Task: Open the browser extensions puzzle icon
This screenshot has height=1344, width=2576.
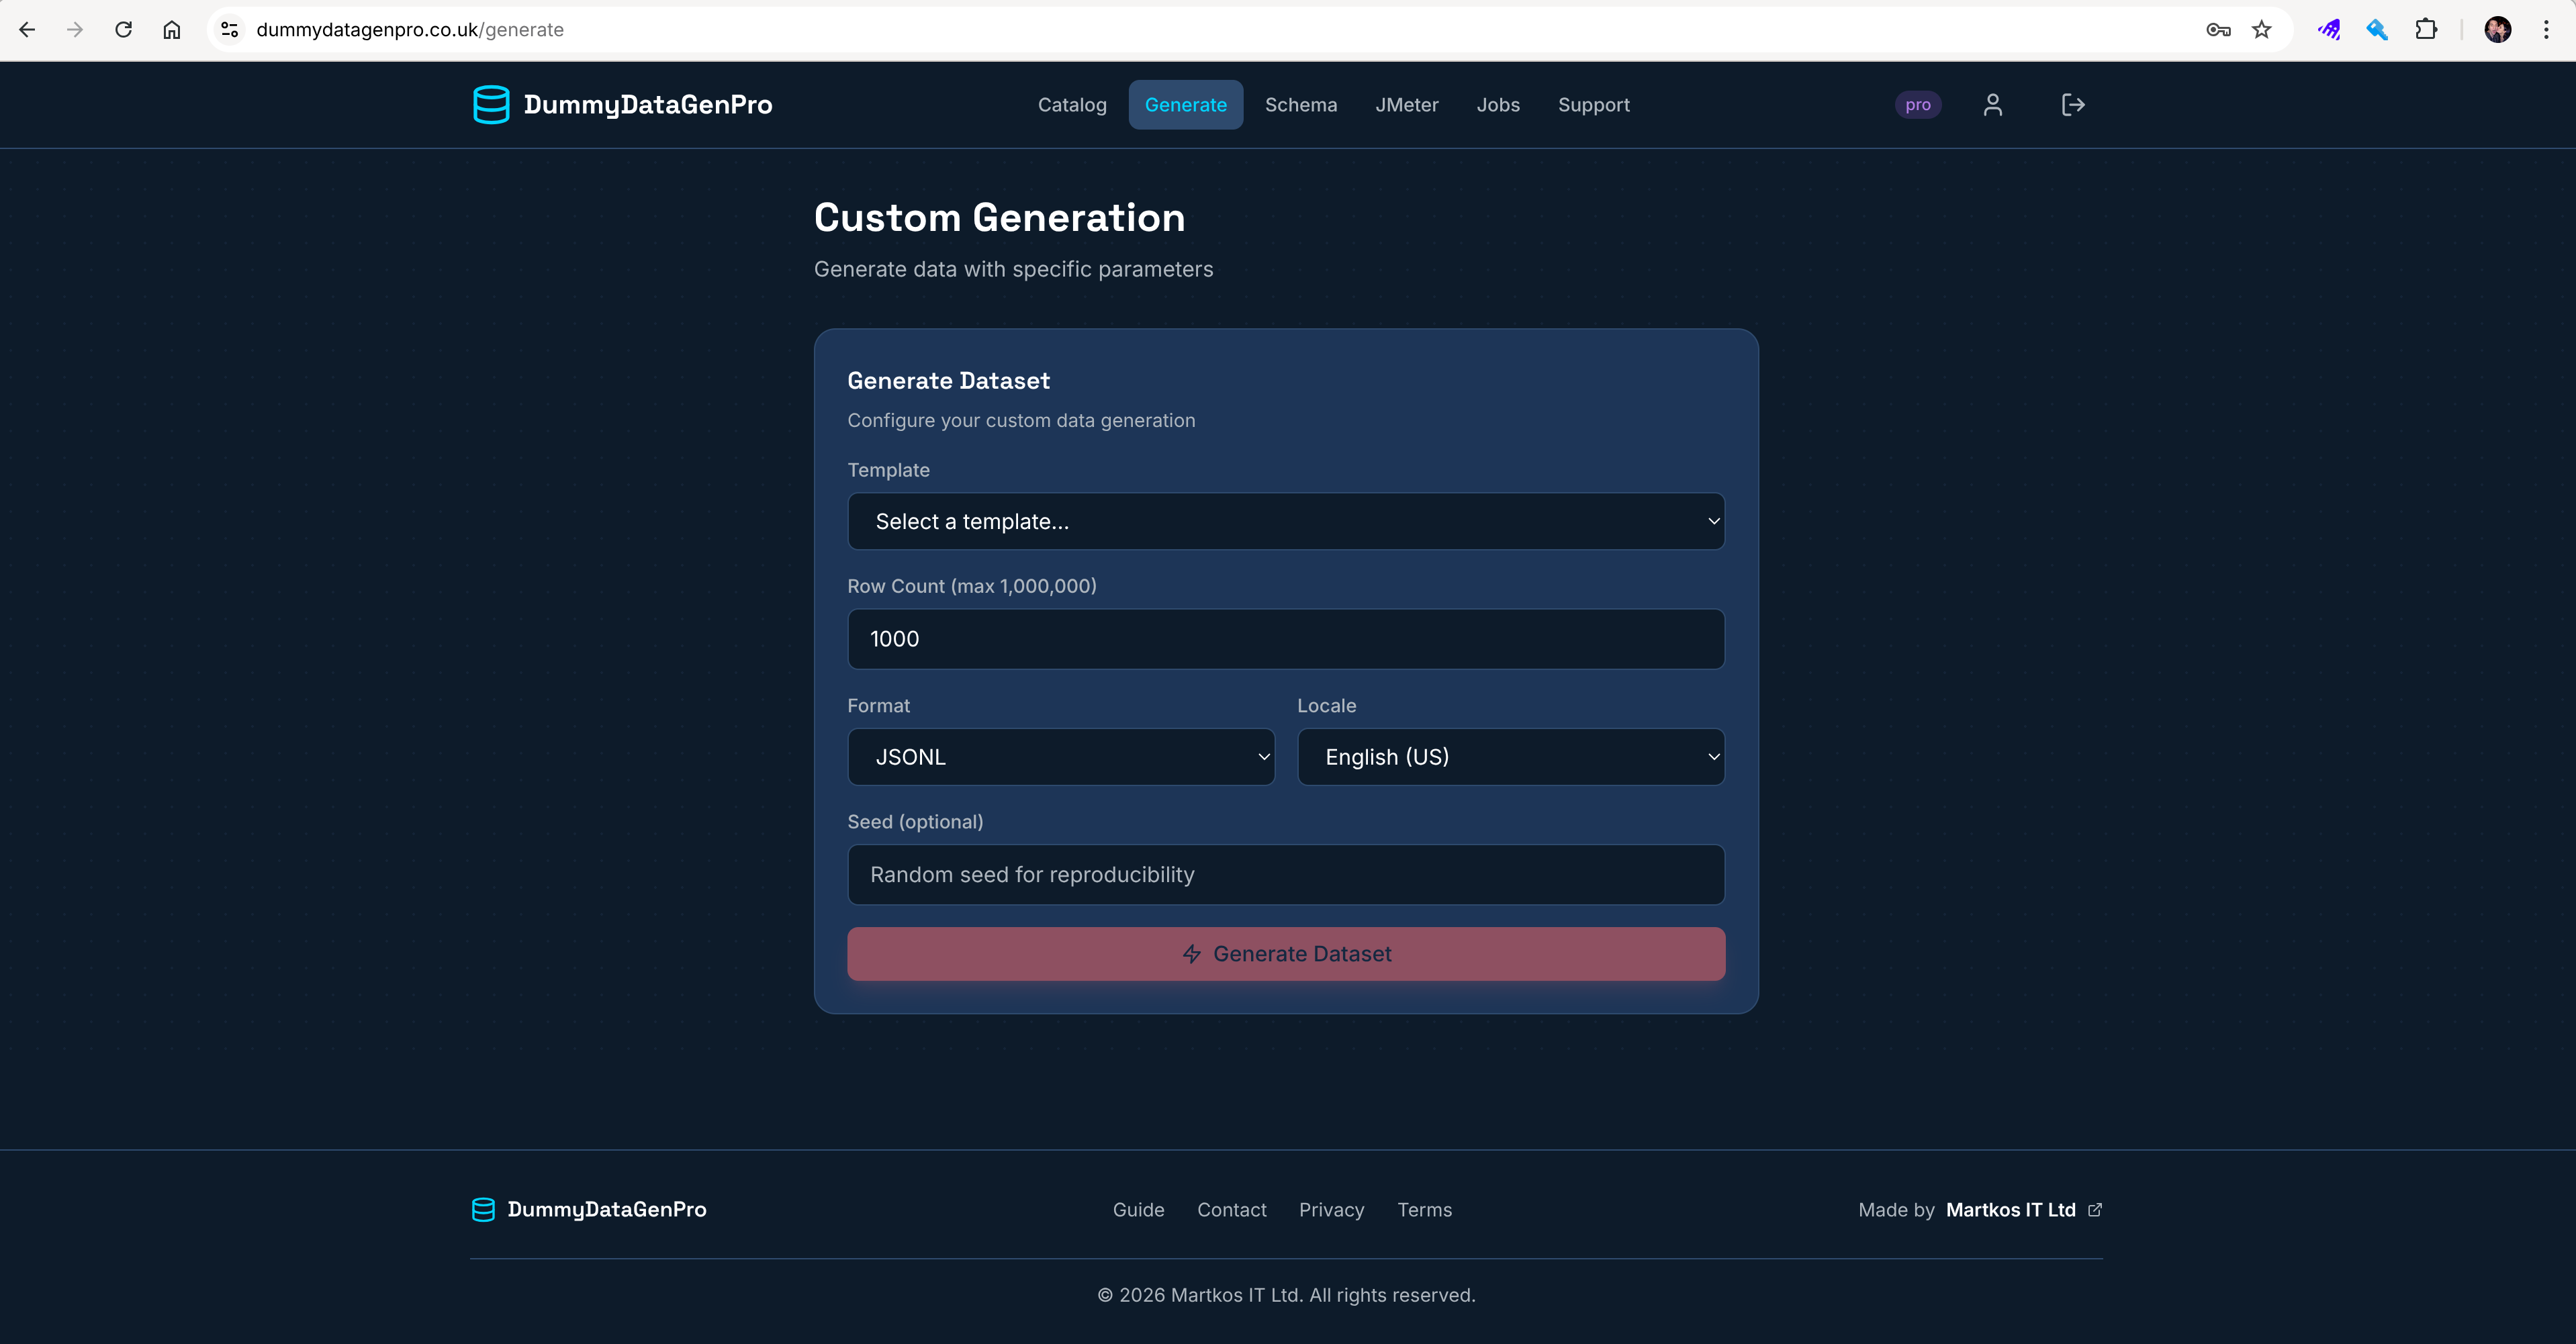Action: 2426,29
